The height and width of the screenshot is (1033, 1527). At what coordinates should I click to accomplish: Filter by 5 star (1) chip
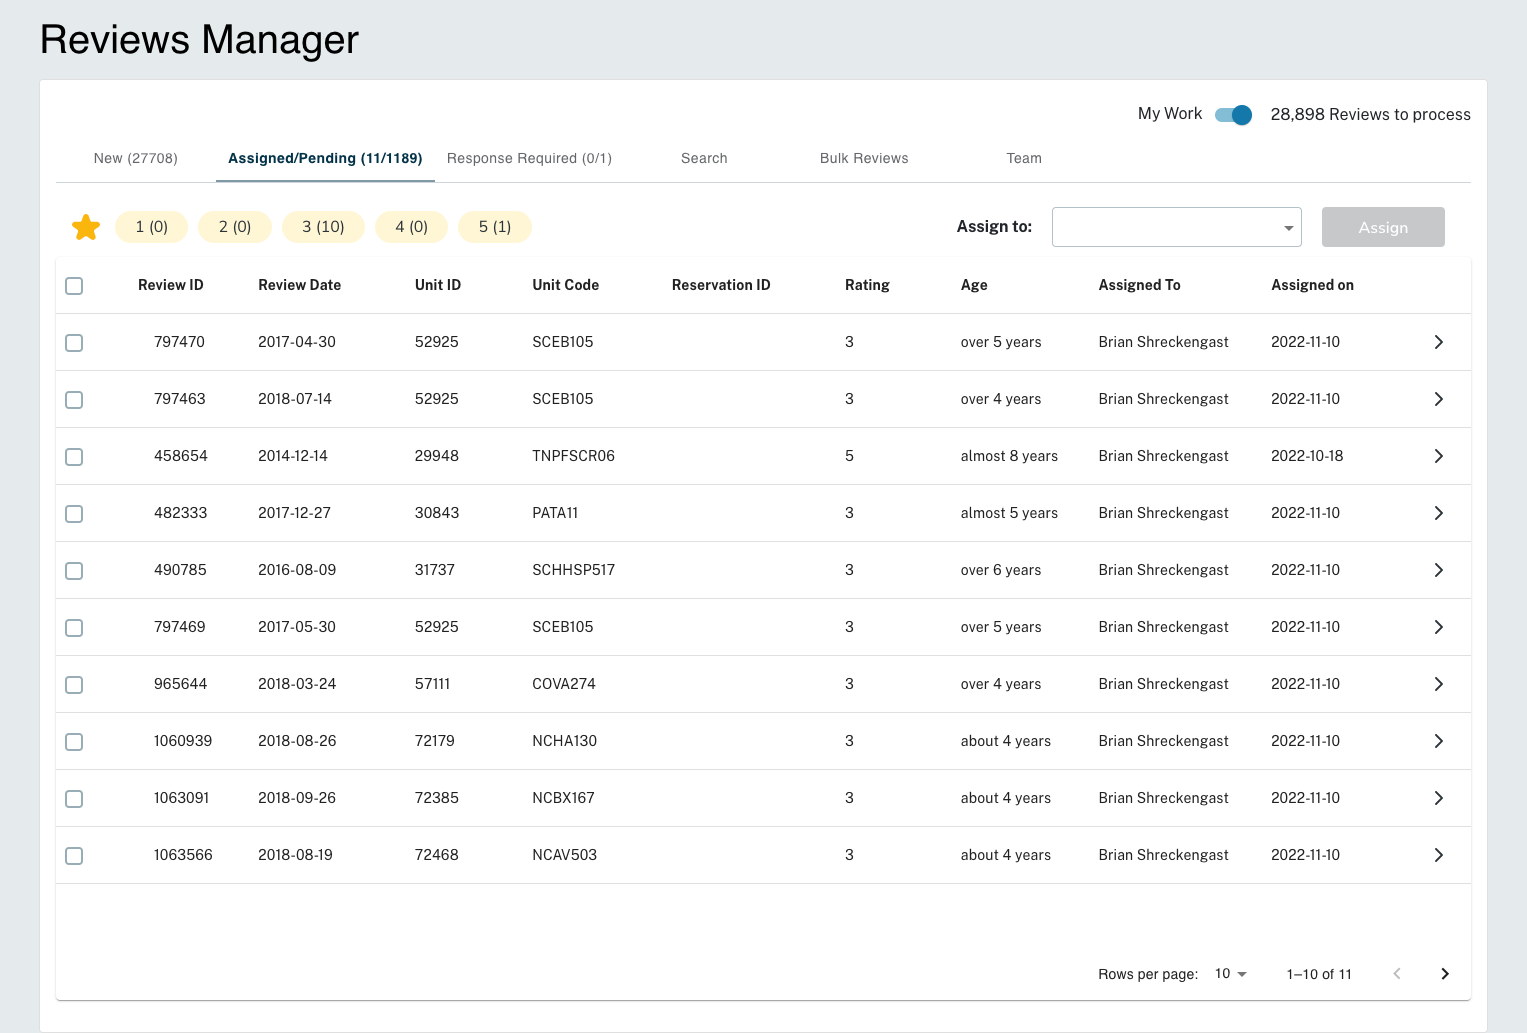(x=495, y=227)
